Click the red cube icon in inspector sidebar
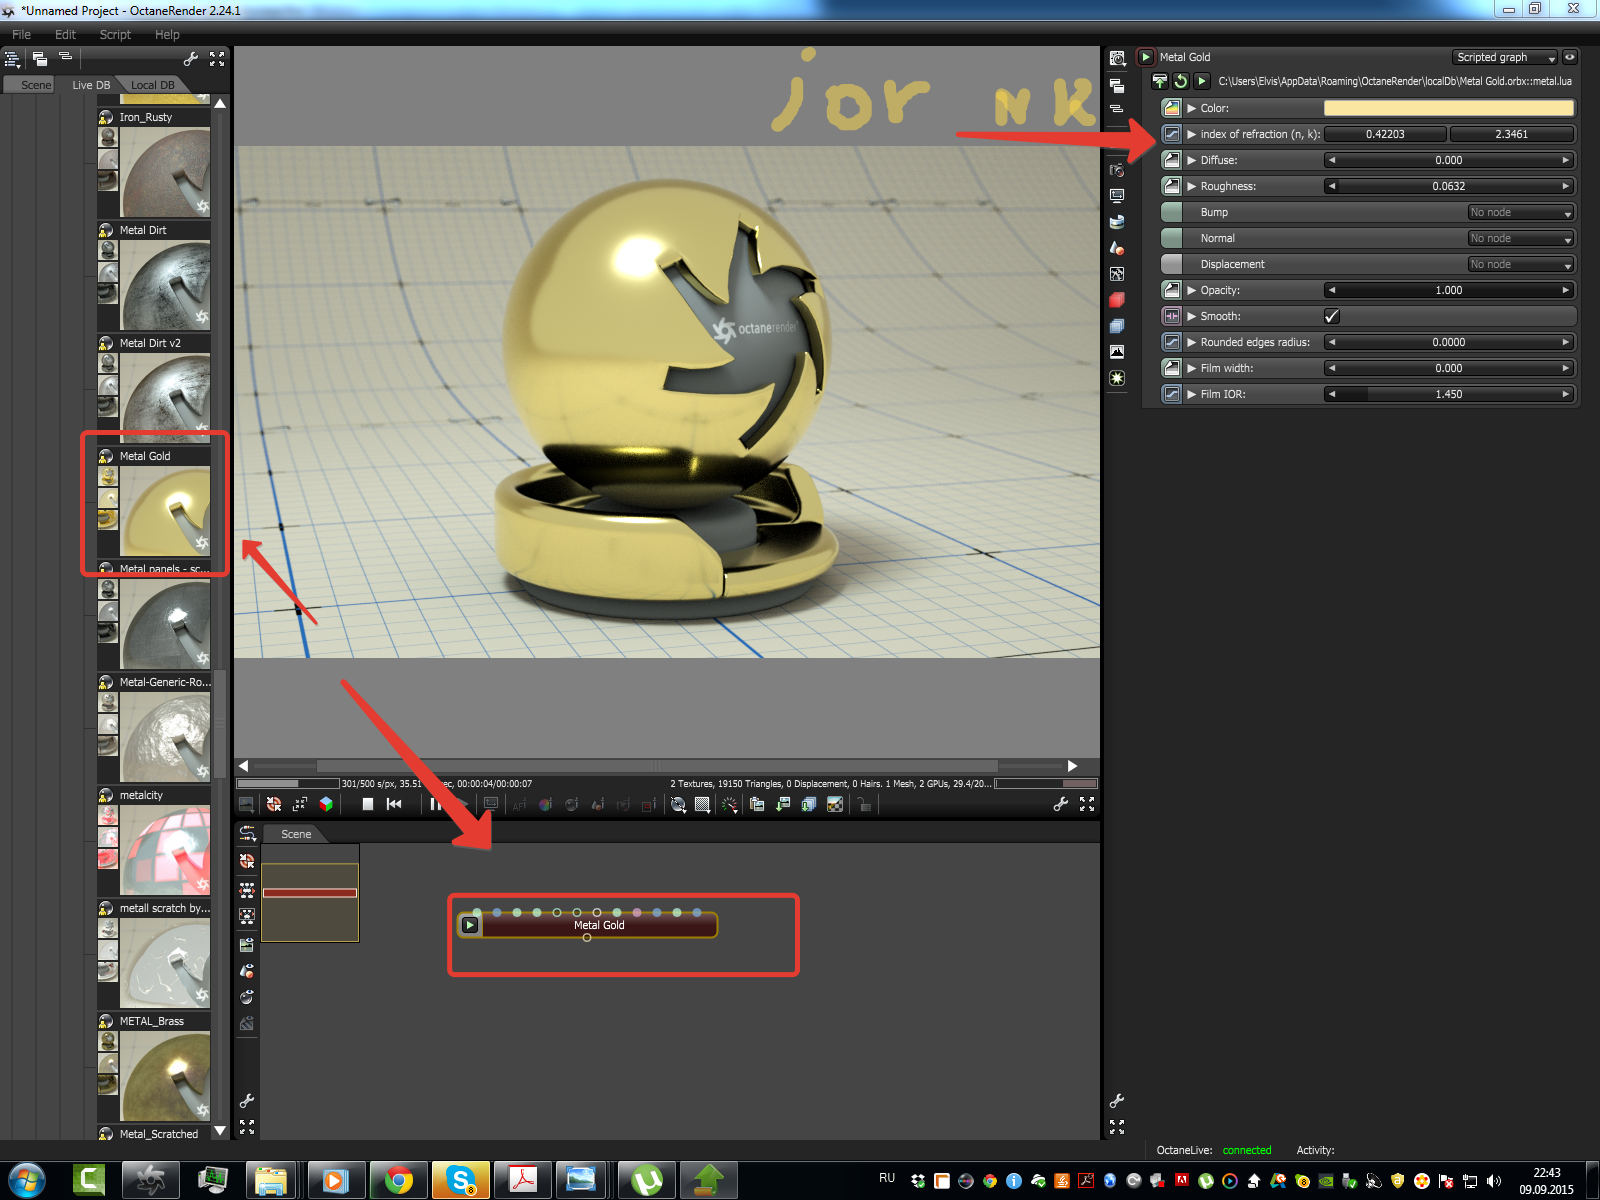 pyautogui.click(x=1117, y=300)
